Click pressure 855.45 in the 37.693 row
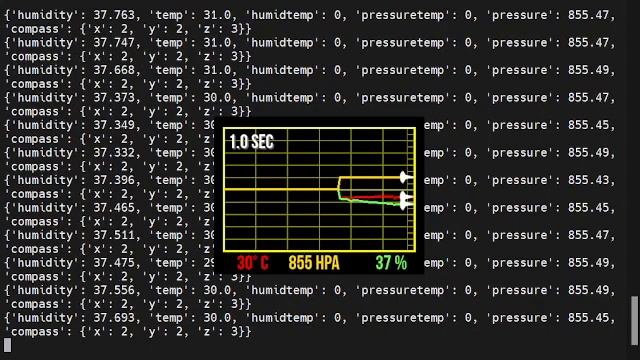The image size is (640, 360). tap(588, 318)
